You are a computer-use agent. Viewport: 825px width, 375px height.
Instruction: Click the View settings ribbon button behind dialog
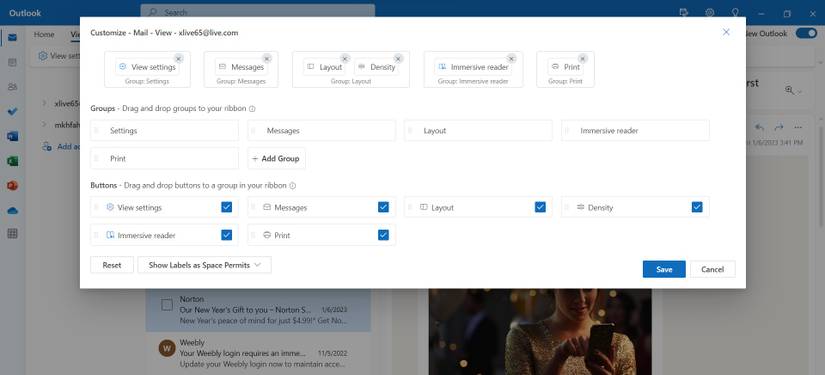[x=59, y=55]
